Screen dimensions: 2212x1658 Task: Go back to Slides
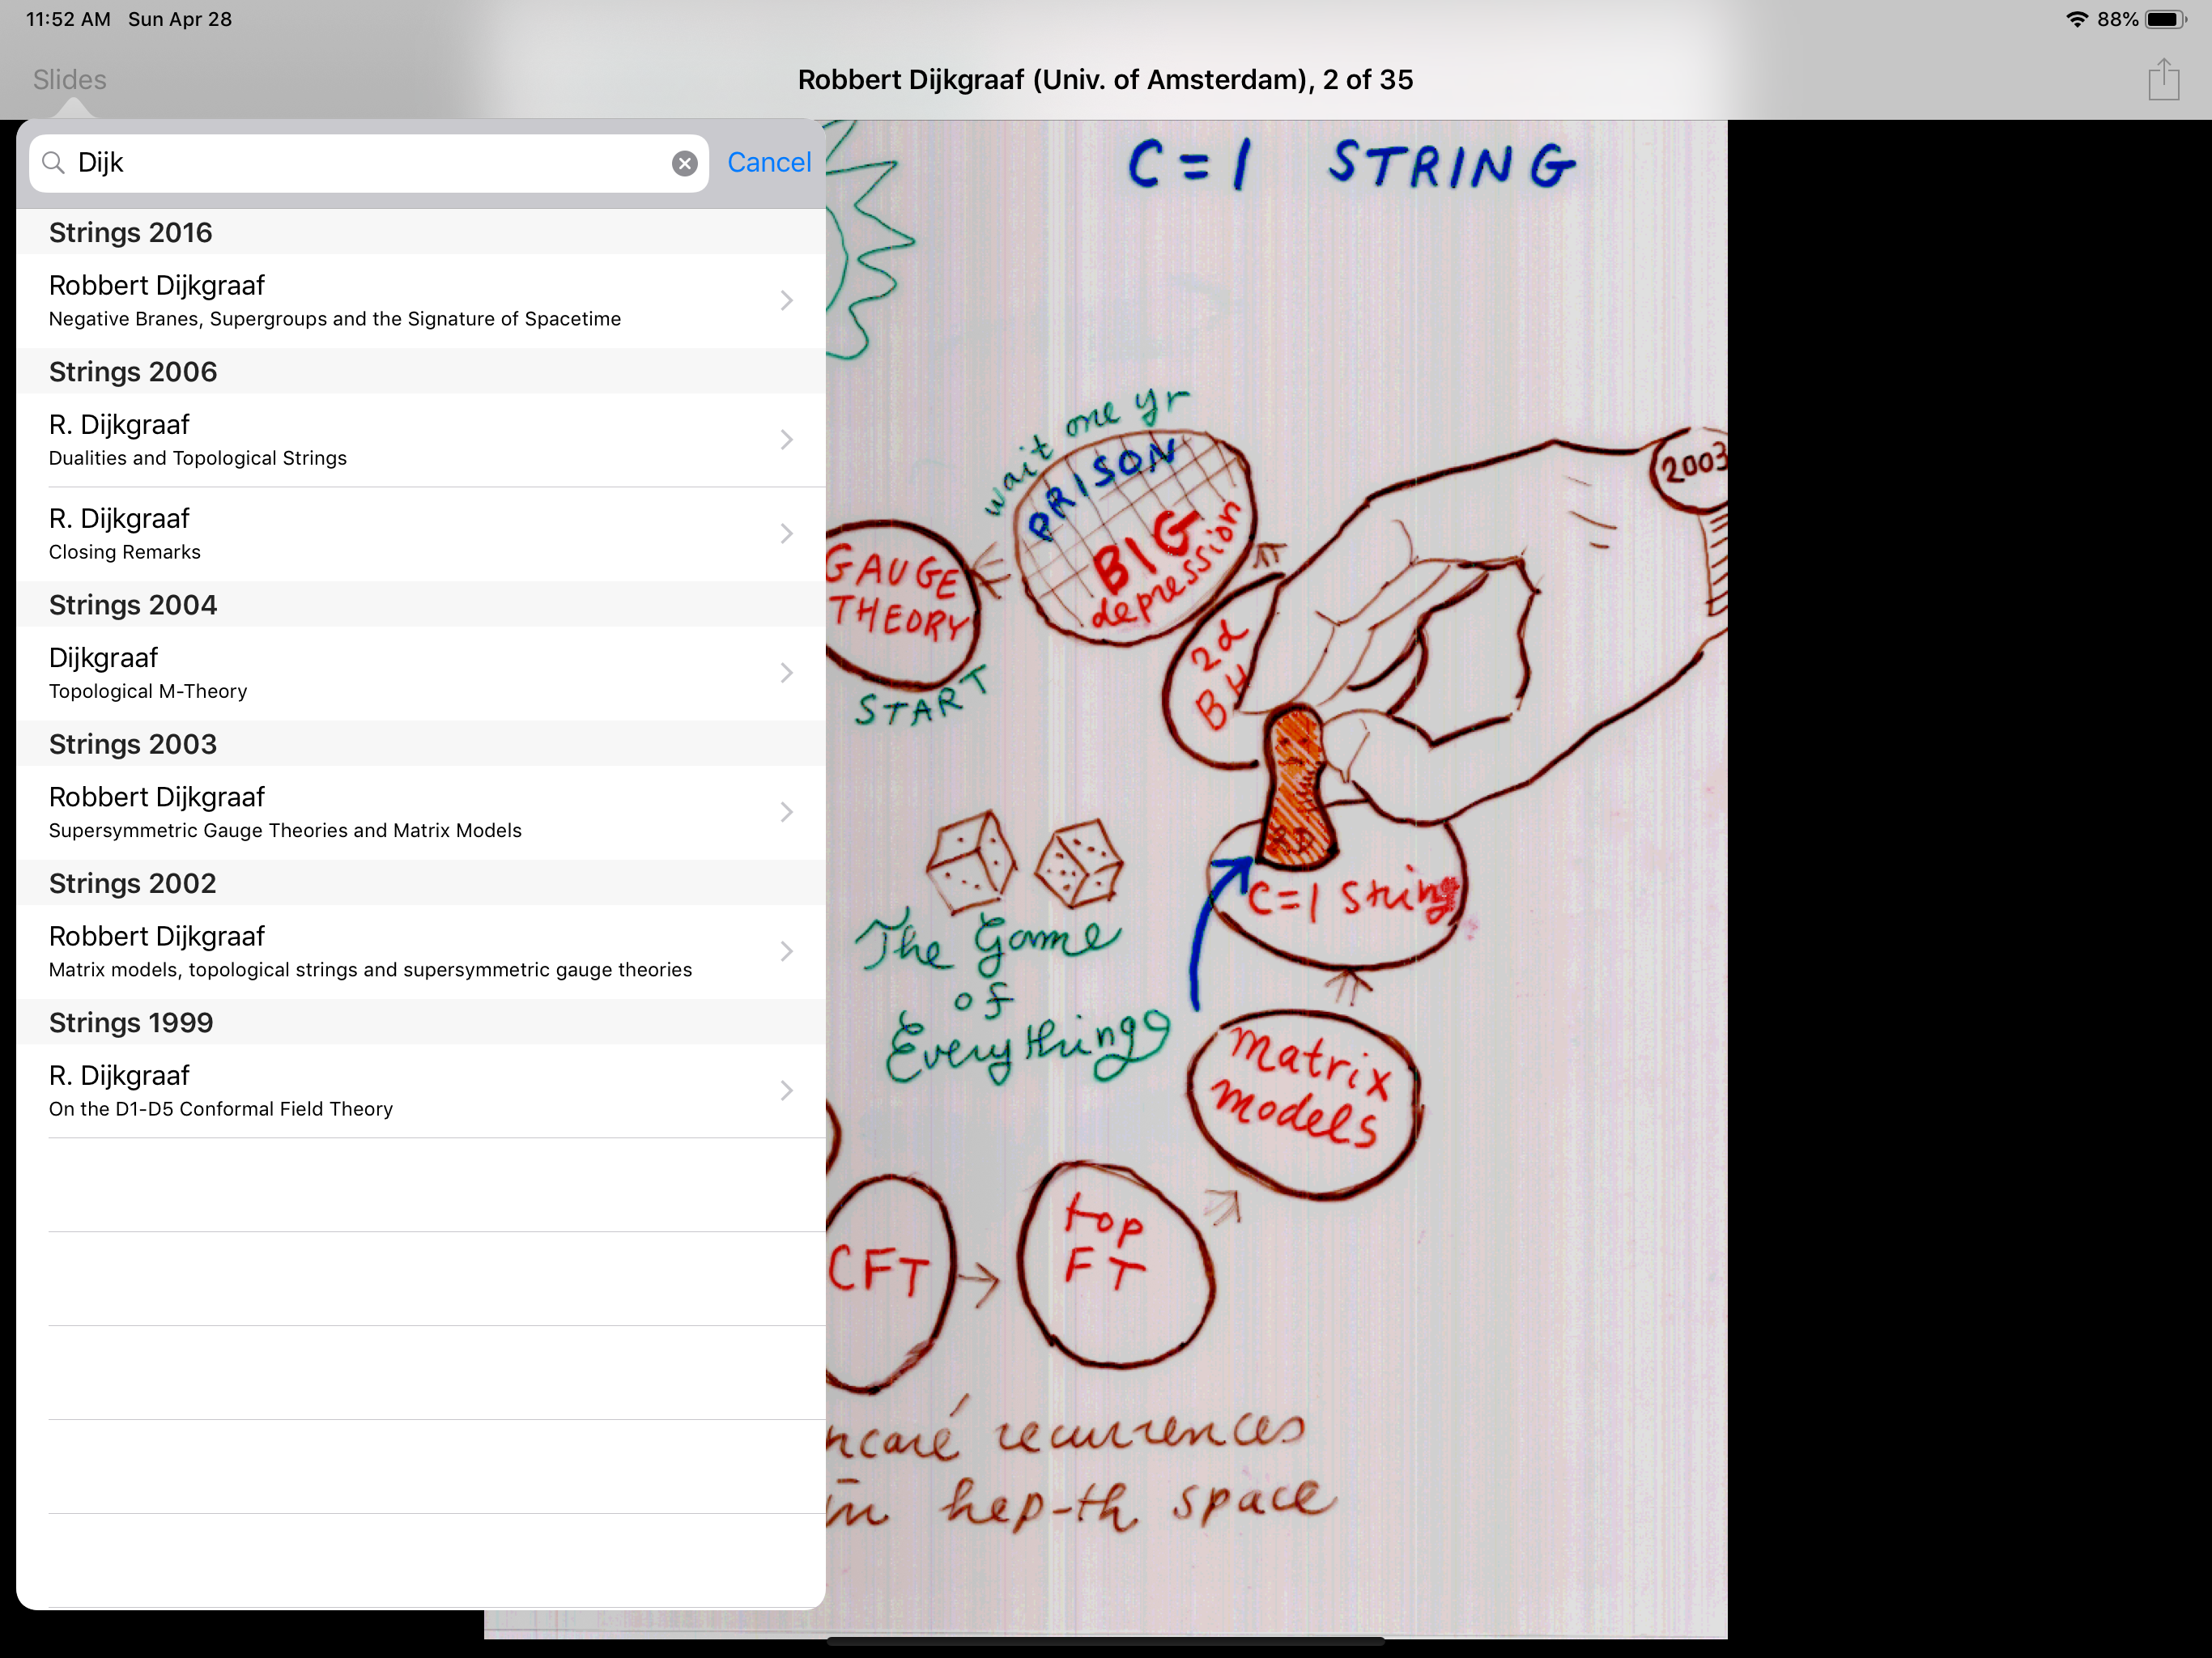point(69,80)
